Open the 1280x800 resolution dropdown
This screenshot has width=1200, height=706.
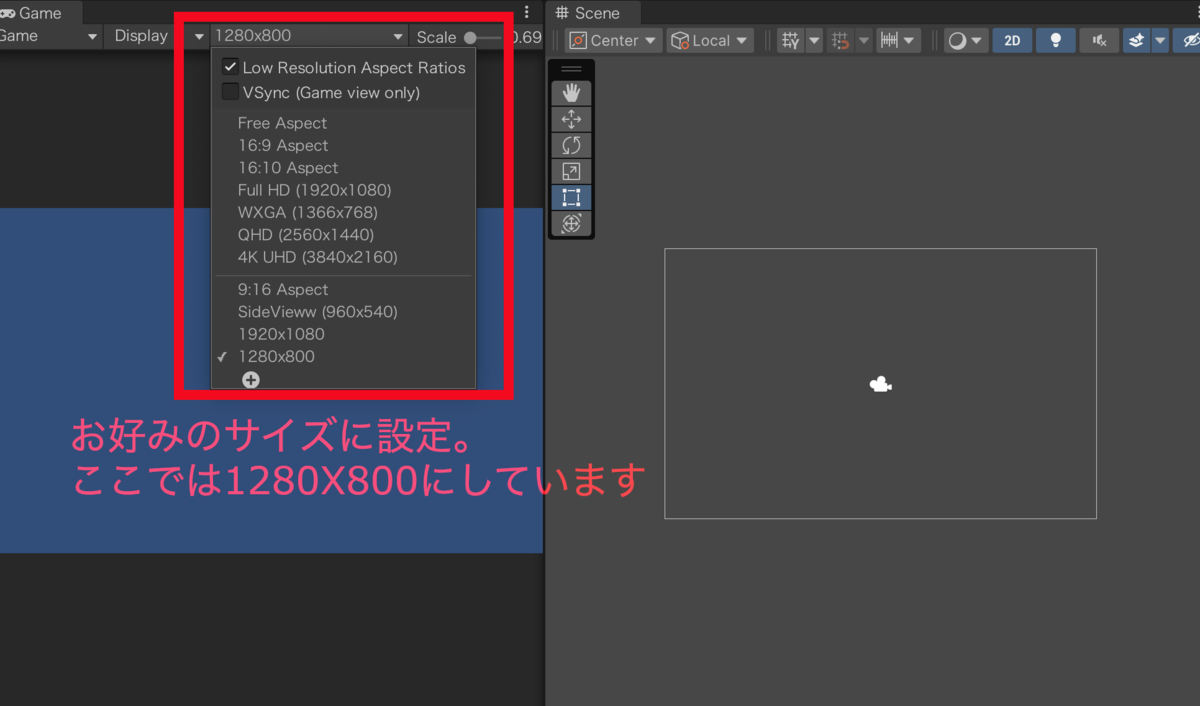309,36
